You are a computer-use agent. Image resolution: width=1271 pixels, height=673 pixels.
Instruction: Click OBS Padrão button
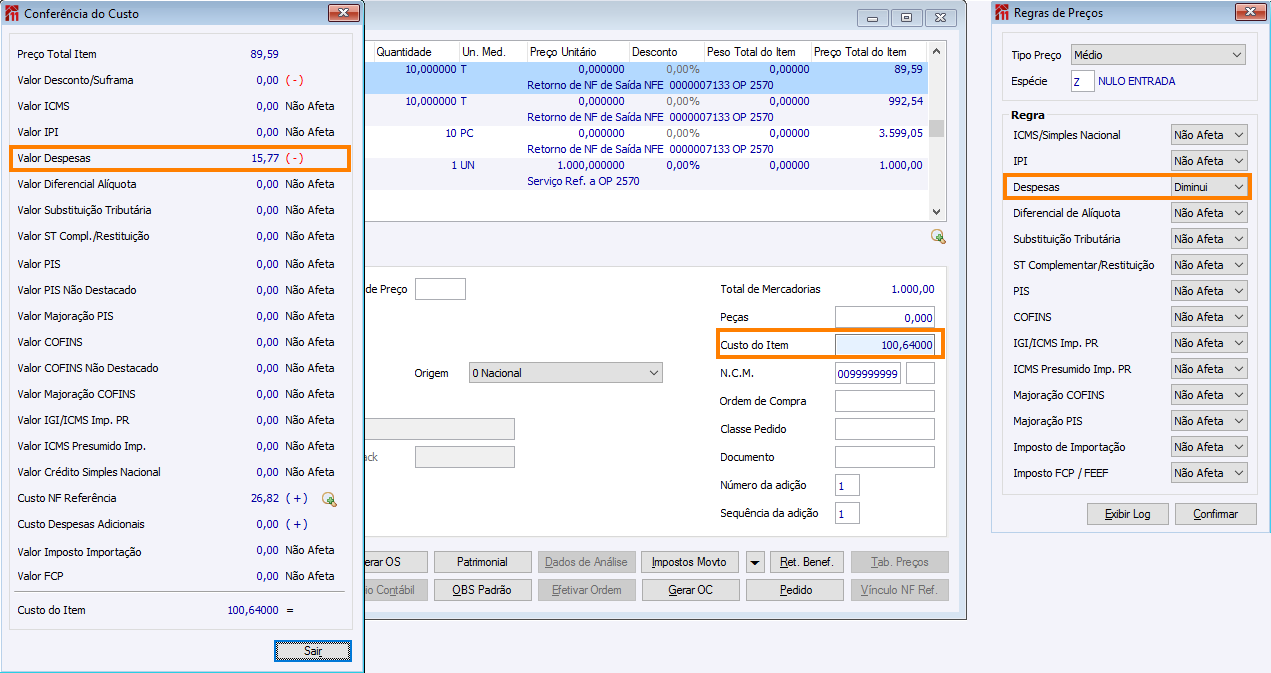click(x=483, y=590)
